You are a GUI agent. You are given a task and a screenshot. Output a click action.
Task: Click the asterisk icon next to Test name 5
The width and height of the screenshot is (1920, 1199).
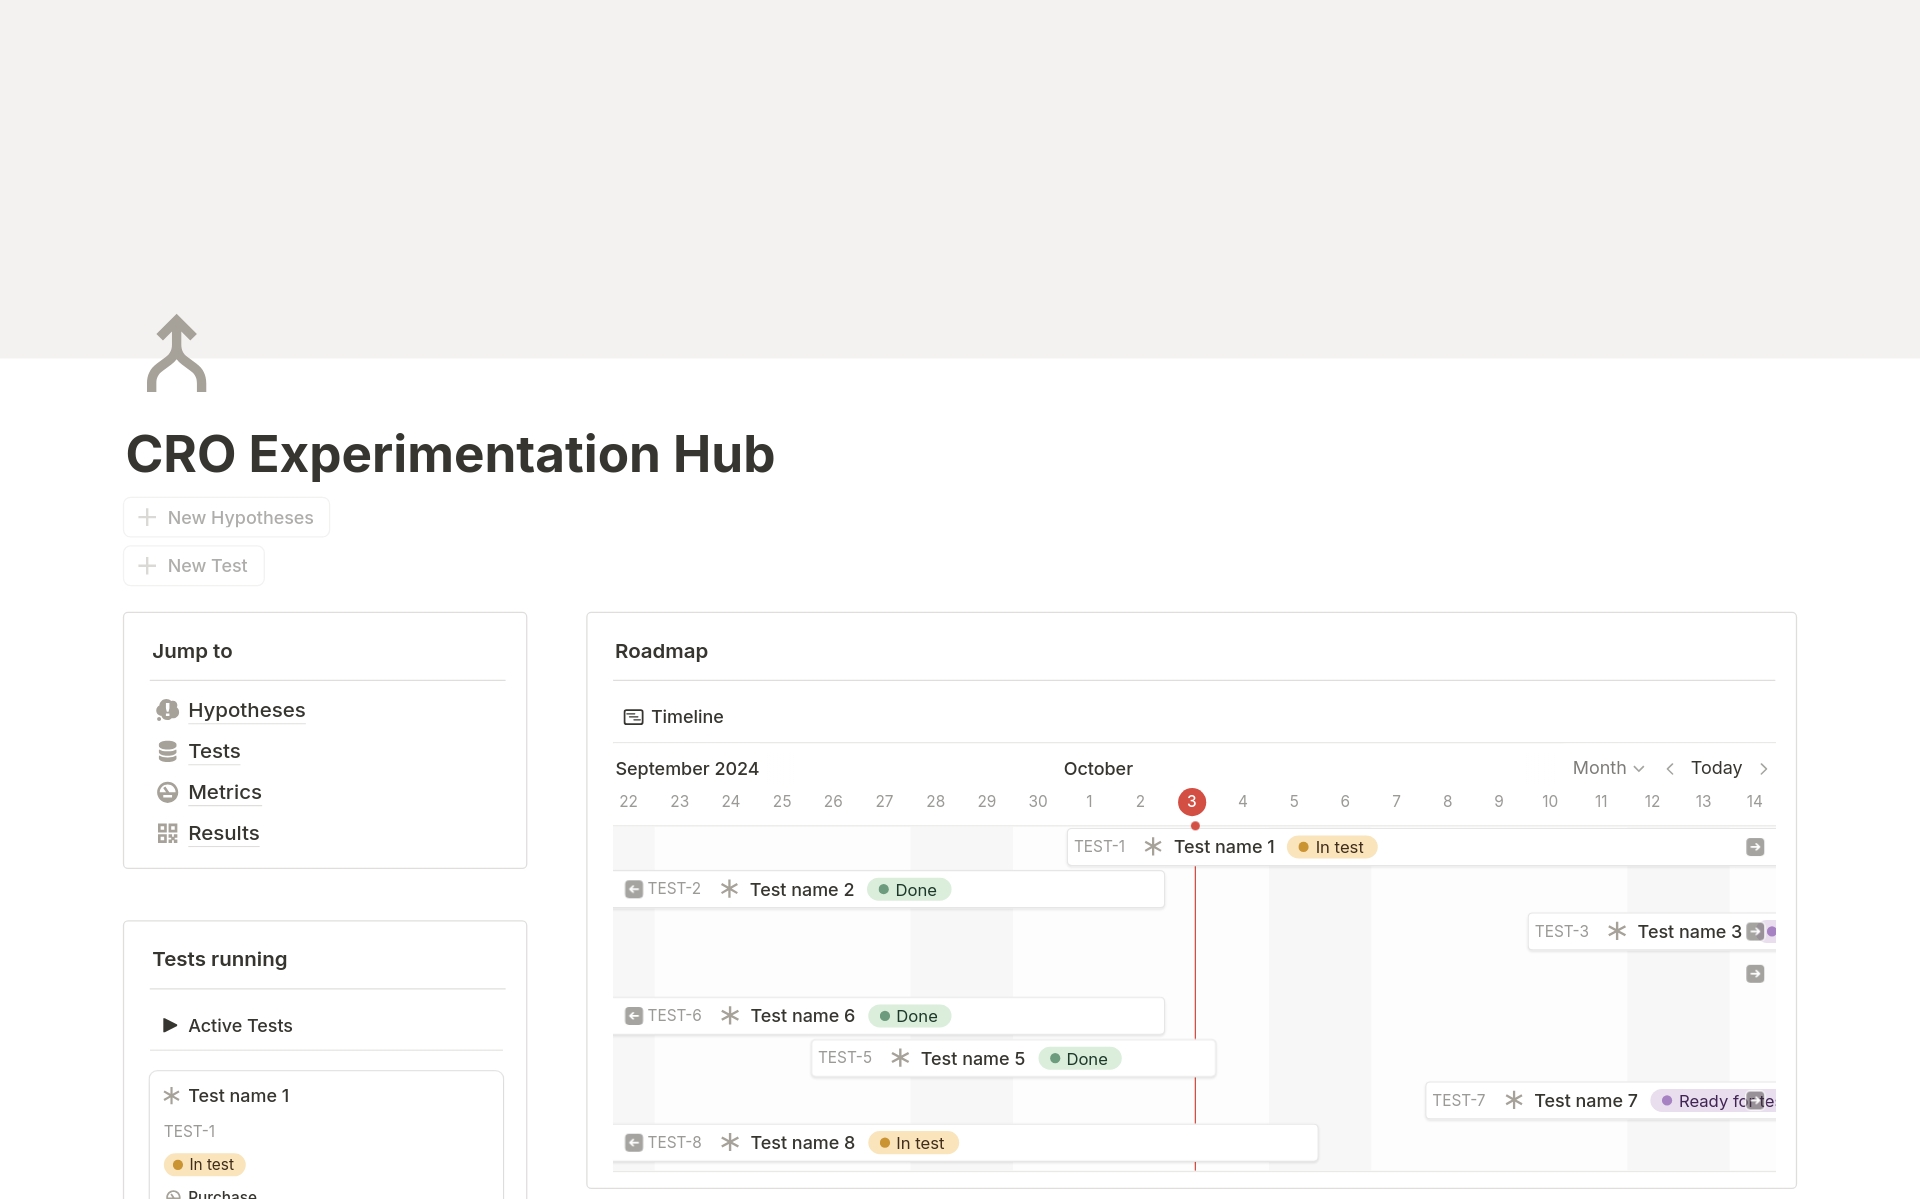900,1057
